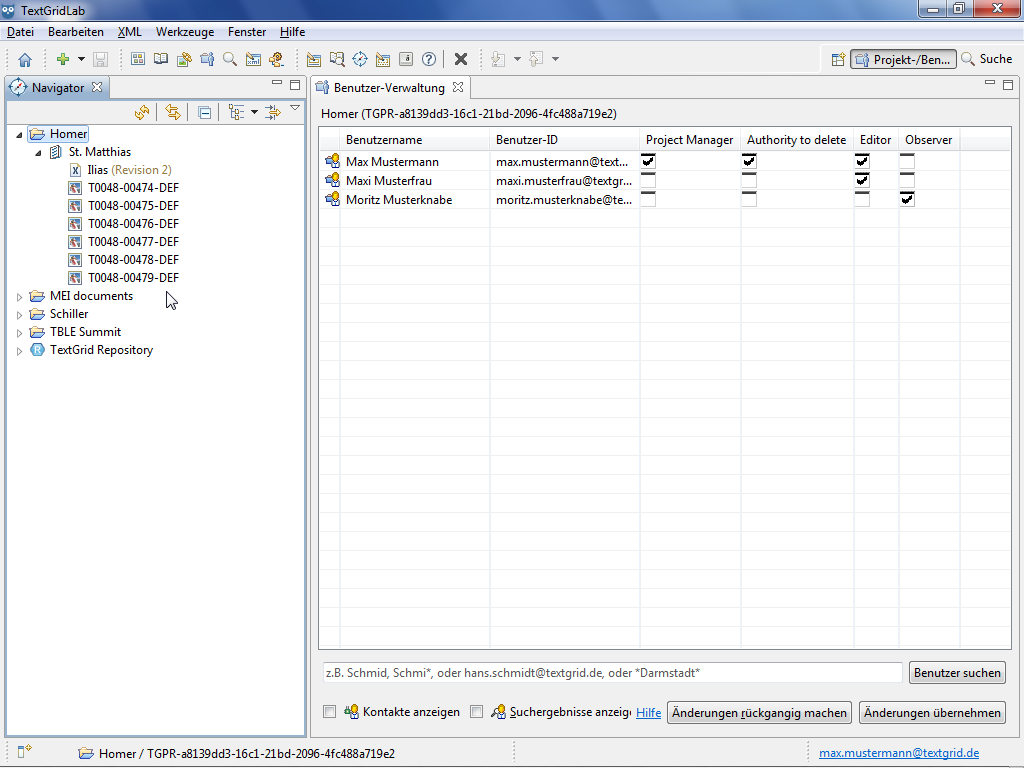Collapse all in the Navigator panel
Image resolution: width=1024 pixels, height=768 pixels.
204,112
